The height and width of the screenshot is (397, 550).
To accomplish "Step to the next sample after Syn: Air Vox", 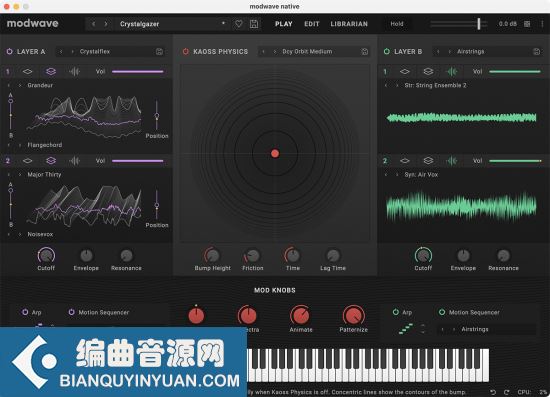I will [x=397, y=174].
